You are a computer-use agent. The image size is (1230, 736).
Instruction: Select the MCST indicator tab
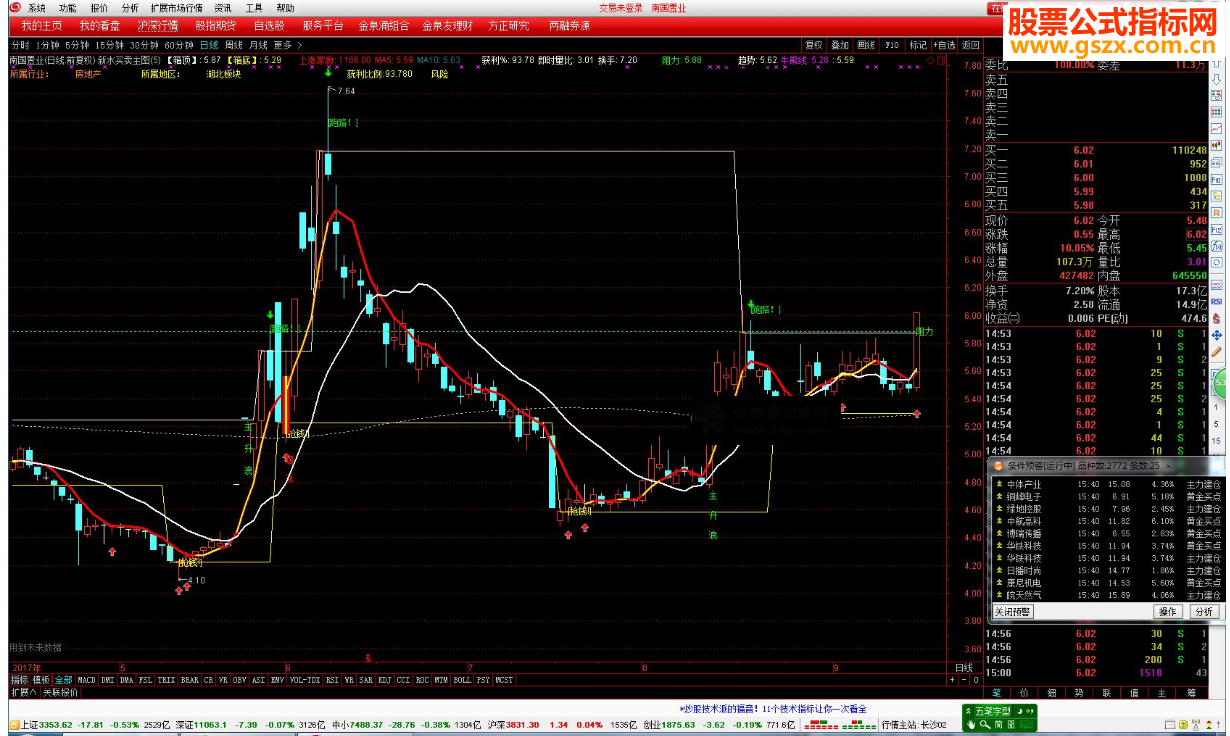click(503, 680)
